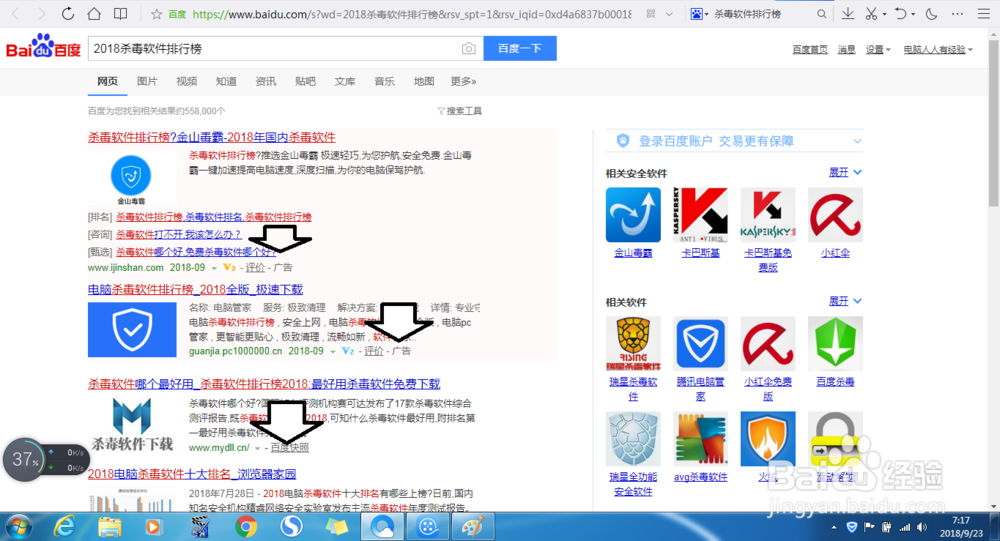1000x541 pixels.
Task: Open result 电脑杀毒软件排行榜_2018全版_极速下载
Action: click(195, 290)
